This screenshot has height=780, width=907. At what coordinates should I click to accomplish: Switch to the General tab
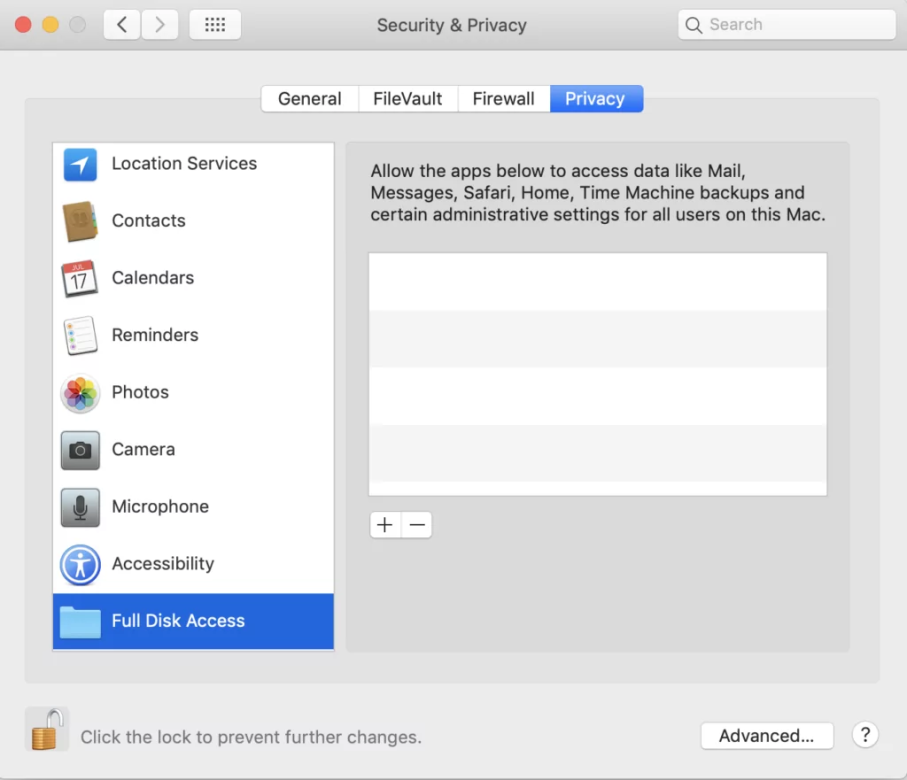(x=309, y=99)
